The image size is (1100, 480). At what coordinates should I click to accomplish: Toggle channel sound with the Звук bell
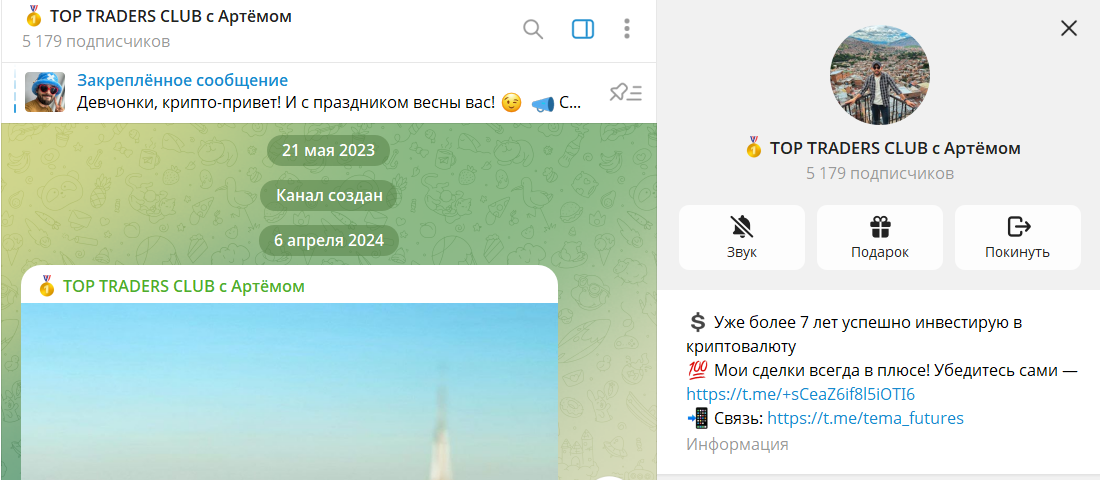click(741, 237)
